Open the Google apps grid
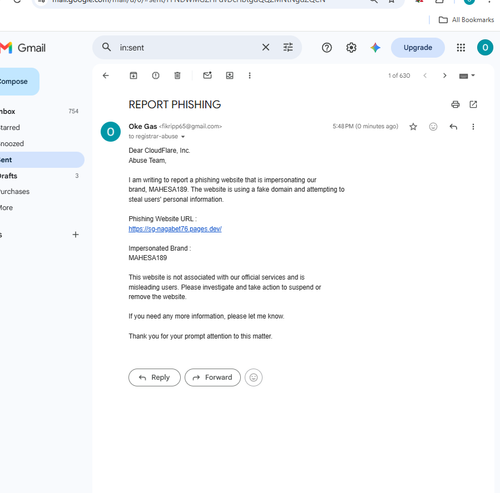Image resolution: width=500 pixels, height=493 pixels. pos(461,48)
